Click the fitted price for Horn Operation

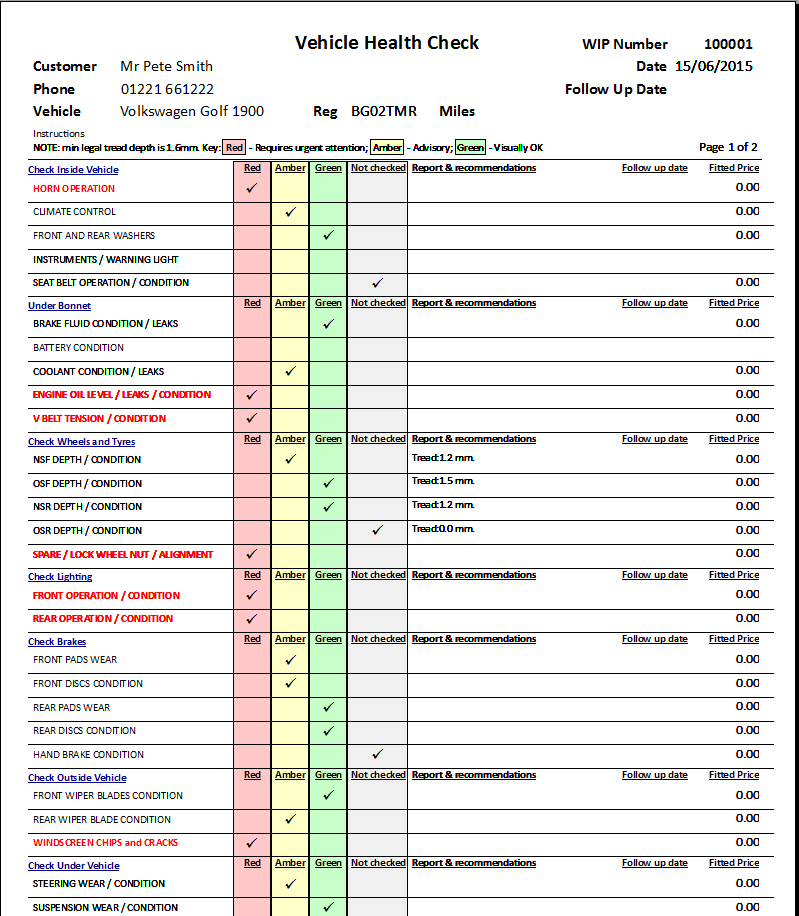[x=748, y=187]
